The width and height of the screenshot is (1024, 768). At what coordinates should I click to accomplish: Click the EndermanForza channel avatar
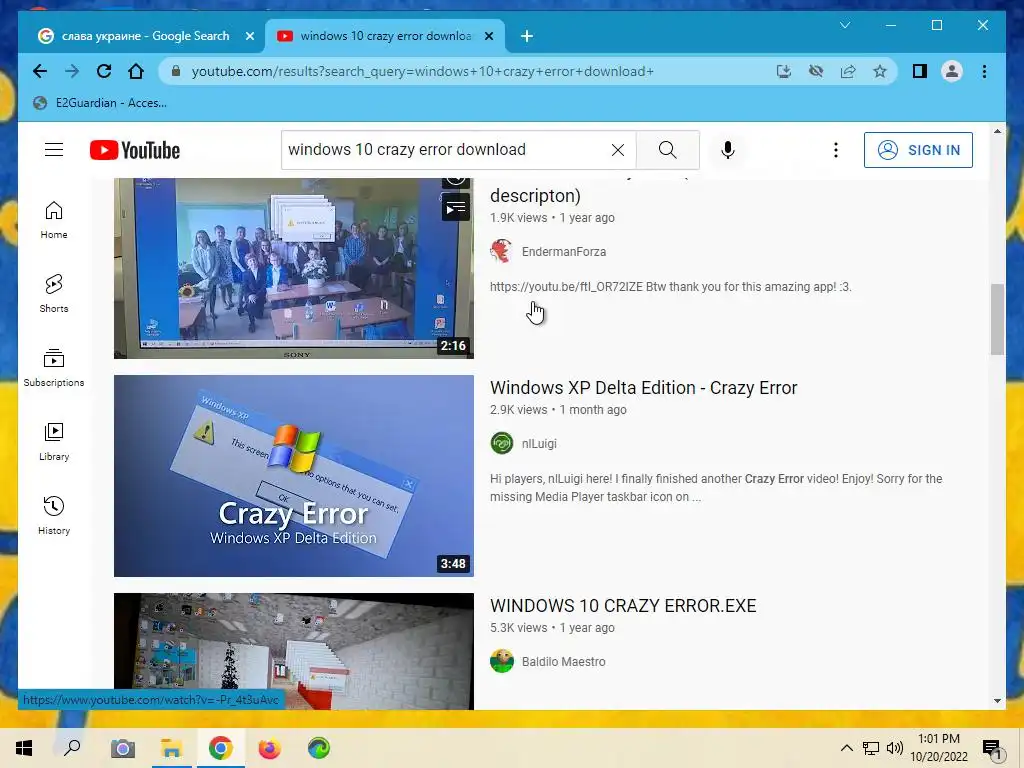[502, 251]
